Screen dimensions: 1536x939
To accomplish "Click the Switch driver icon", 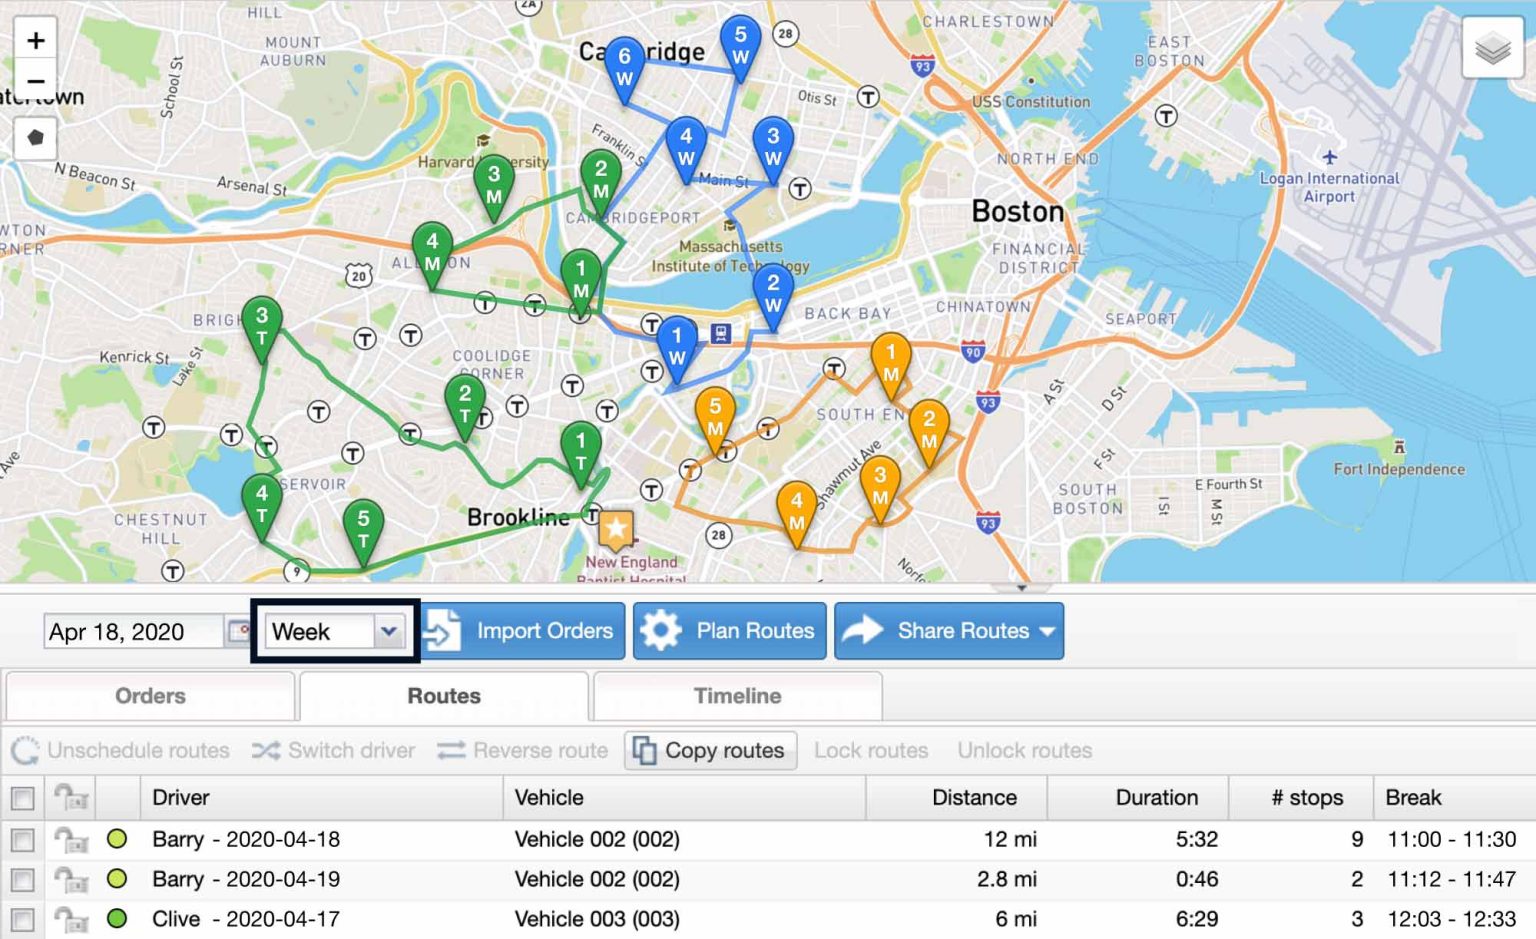I will click(267, 750).
